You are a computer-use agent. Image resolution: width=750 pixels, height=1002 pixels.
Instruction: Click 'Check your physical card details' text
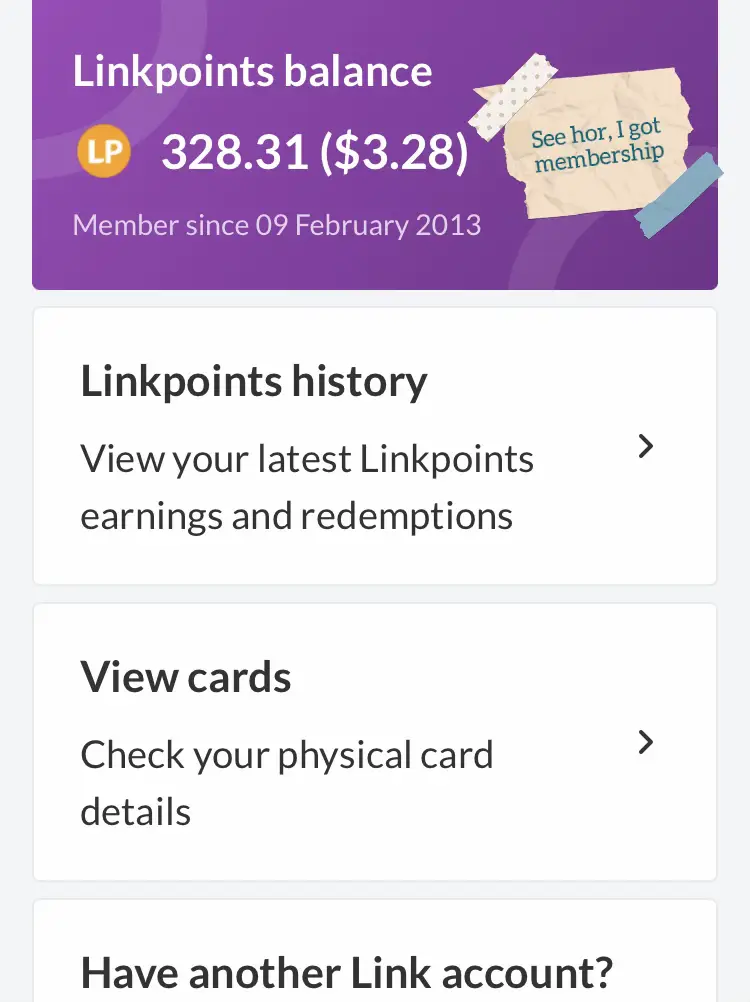(x=287, y=755)
